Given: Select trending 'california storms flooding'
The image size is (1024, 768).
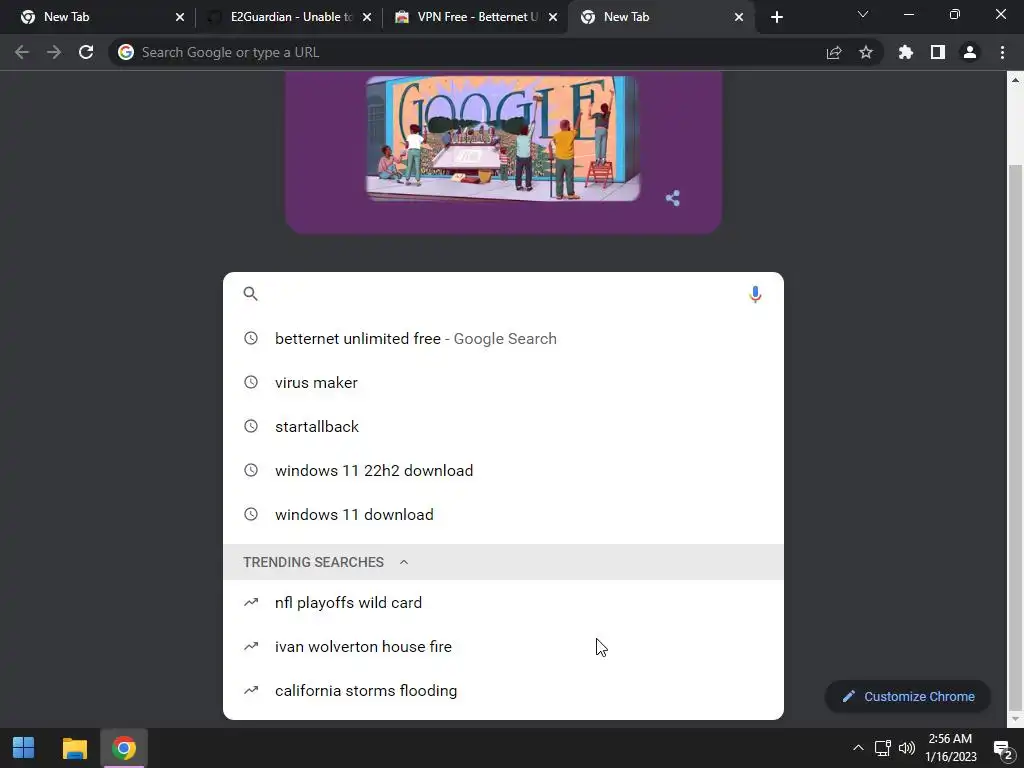Looking at the screenshot, I should click(503, 690).
